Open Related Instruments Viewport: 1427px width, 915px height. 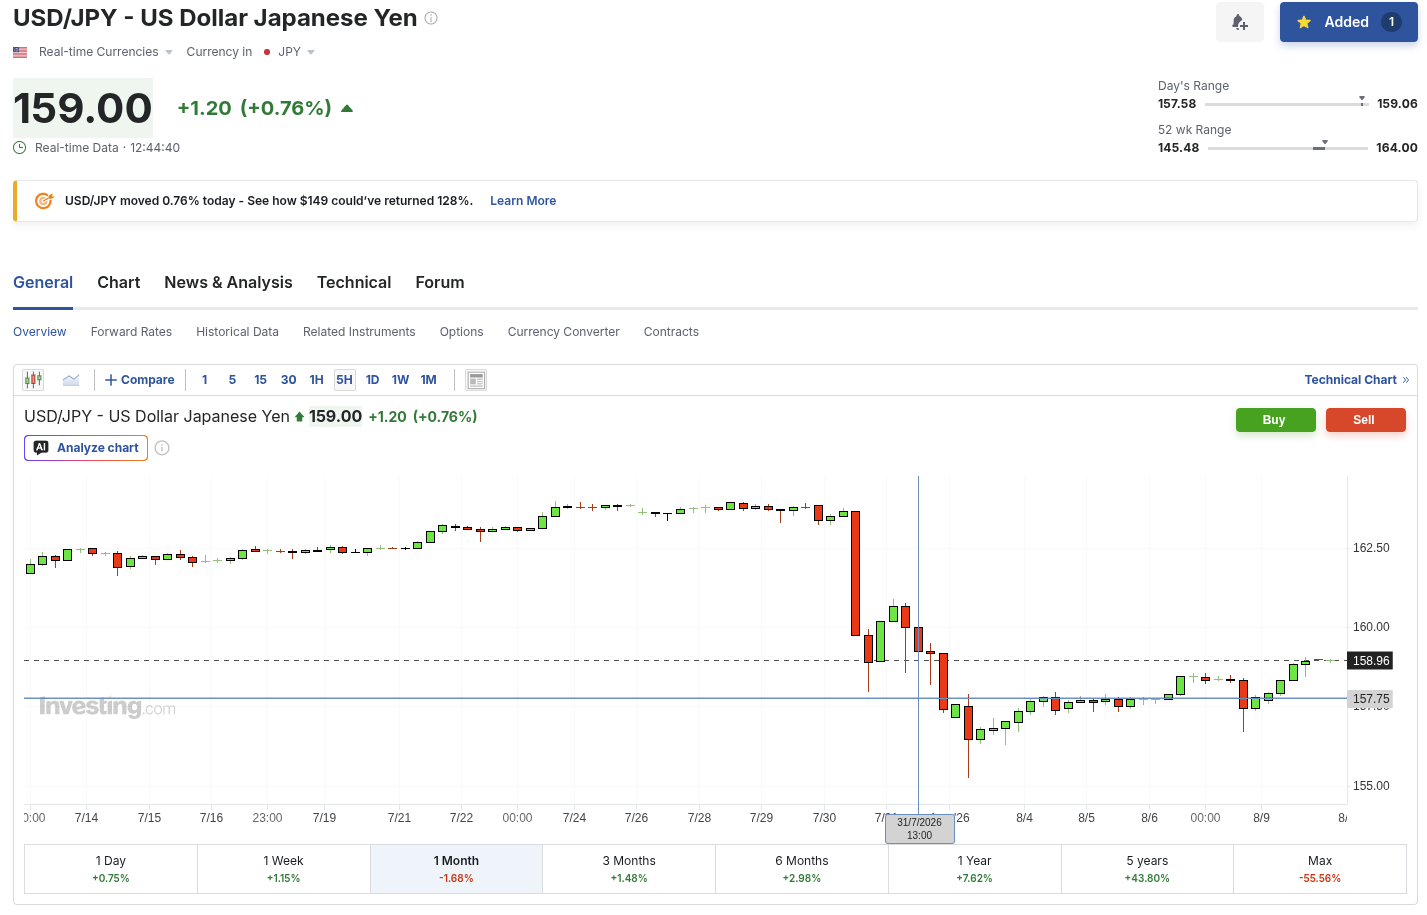click(359, 332)
